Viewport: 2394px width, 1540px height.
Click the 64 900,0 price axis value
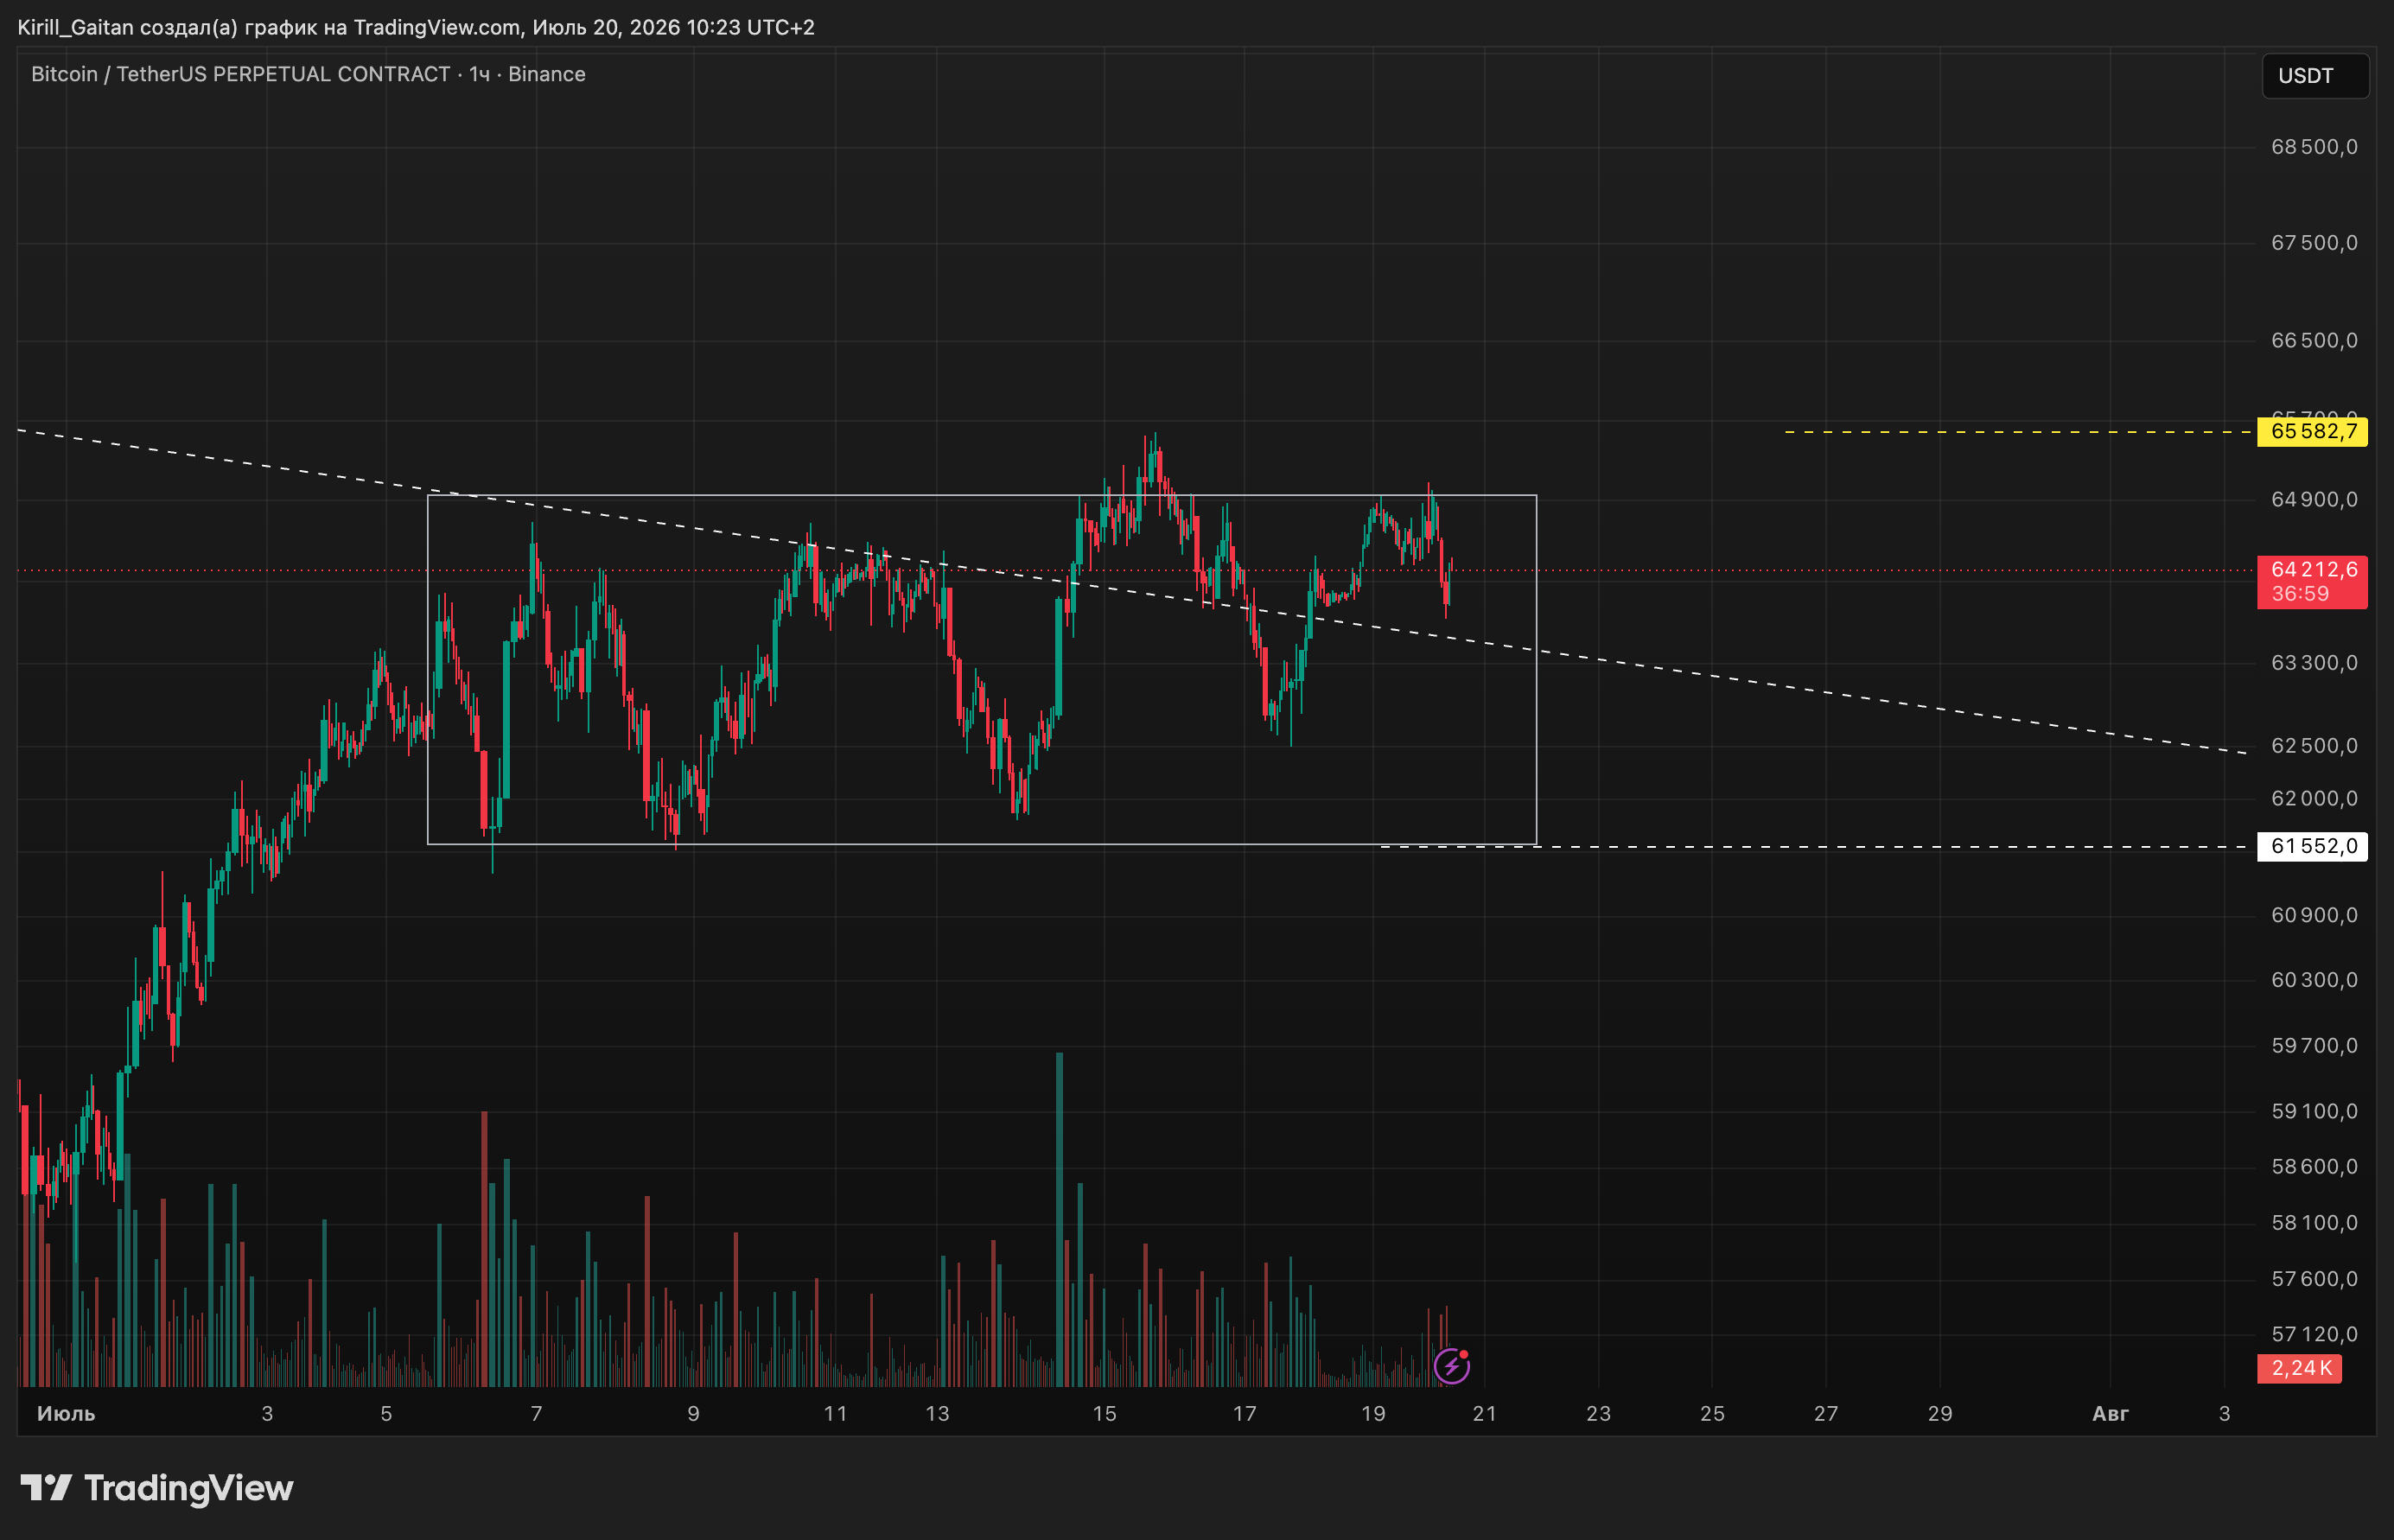[2314, 499]
